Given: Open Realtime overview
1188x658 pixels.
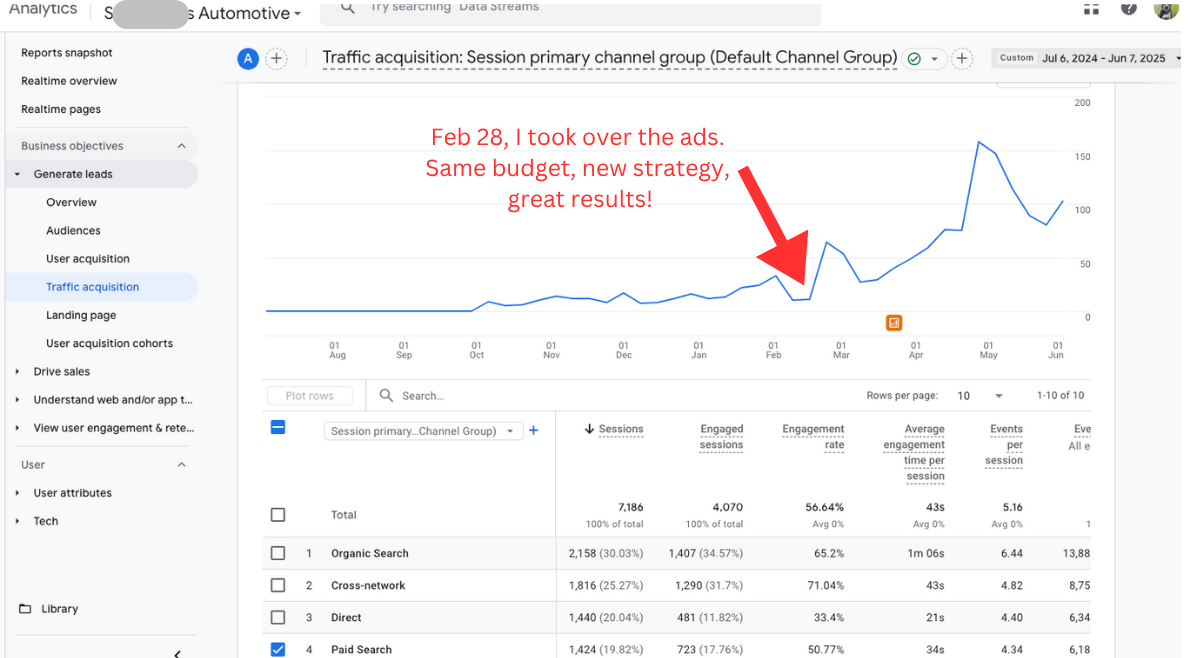Looking at the screenshot, I should [x=69, y=80].
